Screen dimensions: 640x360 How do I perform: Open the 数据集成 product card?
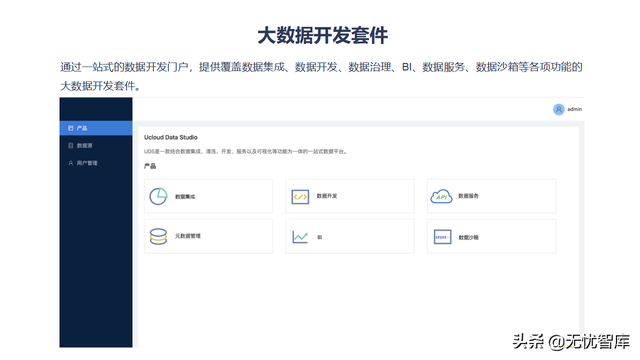(x=209, y=196)
